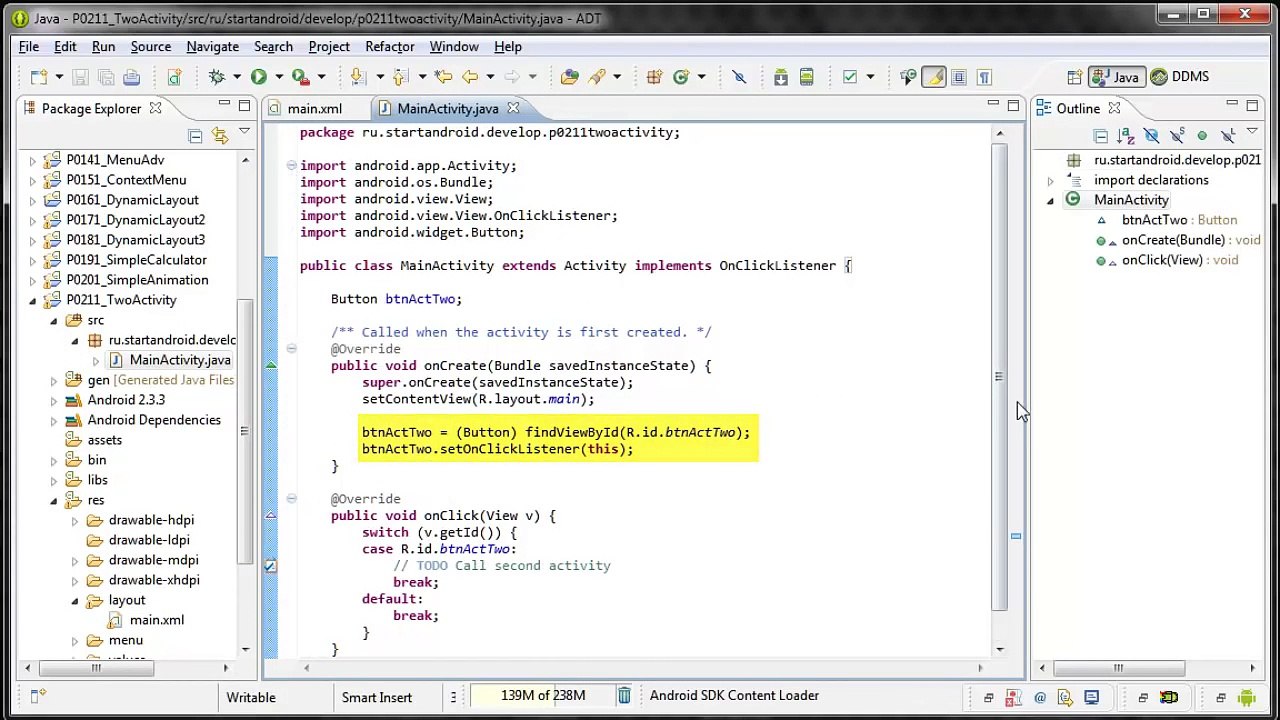Switch to the main.xml editor tab
Viewport: 1280px width, 720px height.
click(314, 109)
